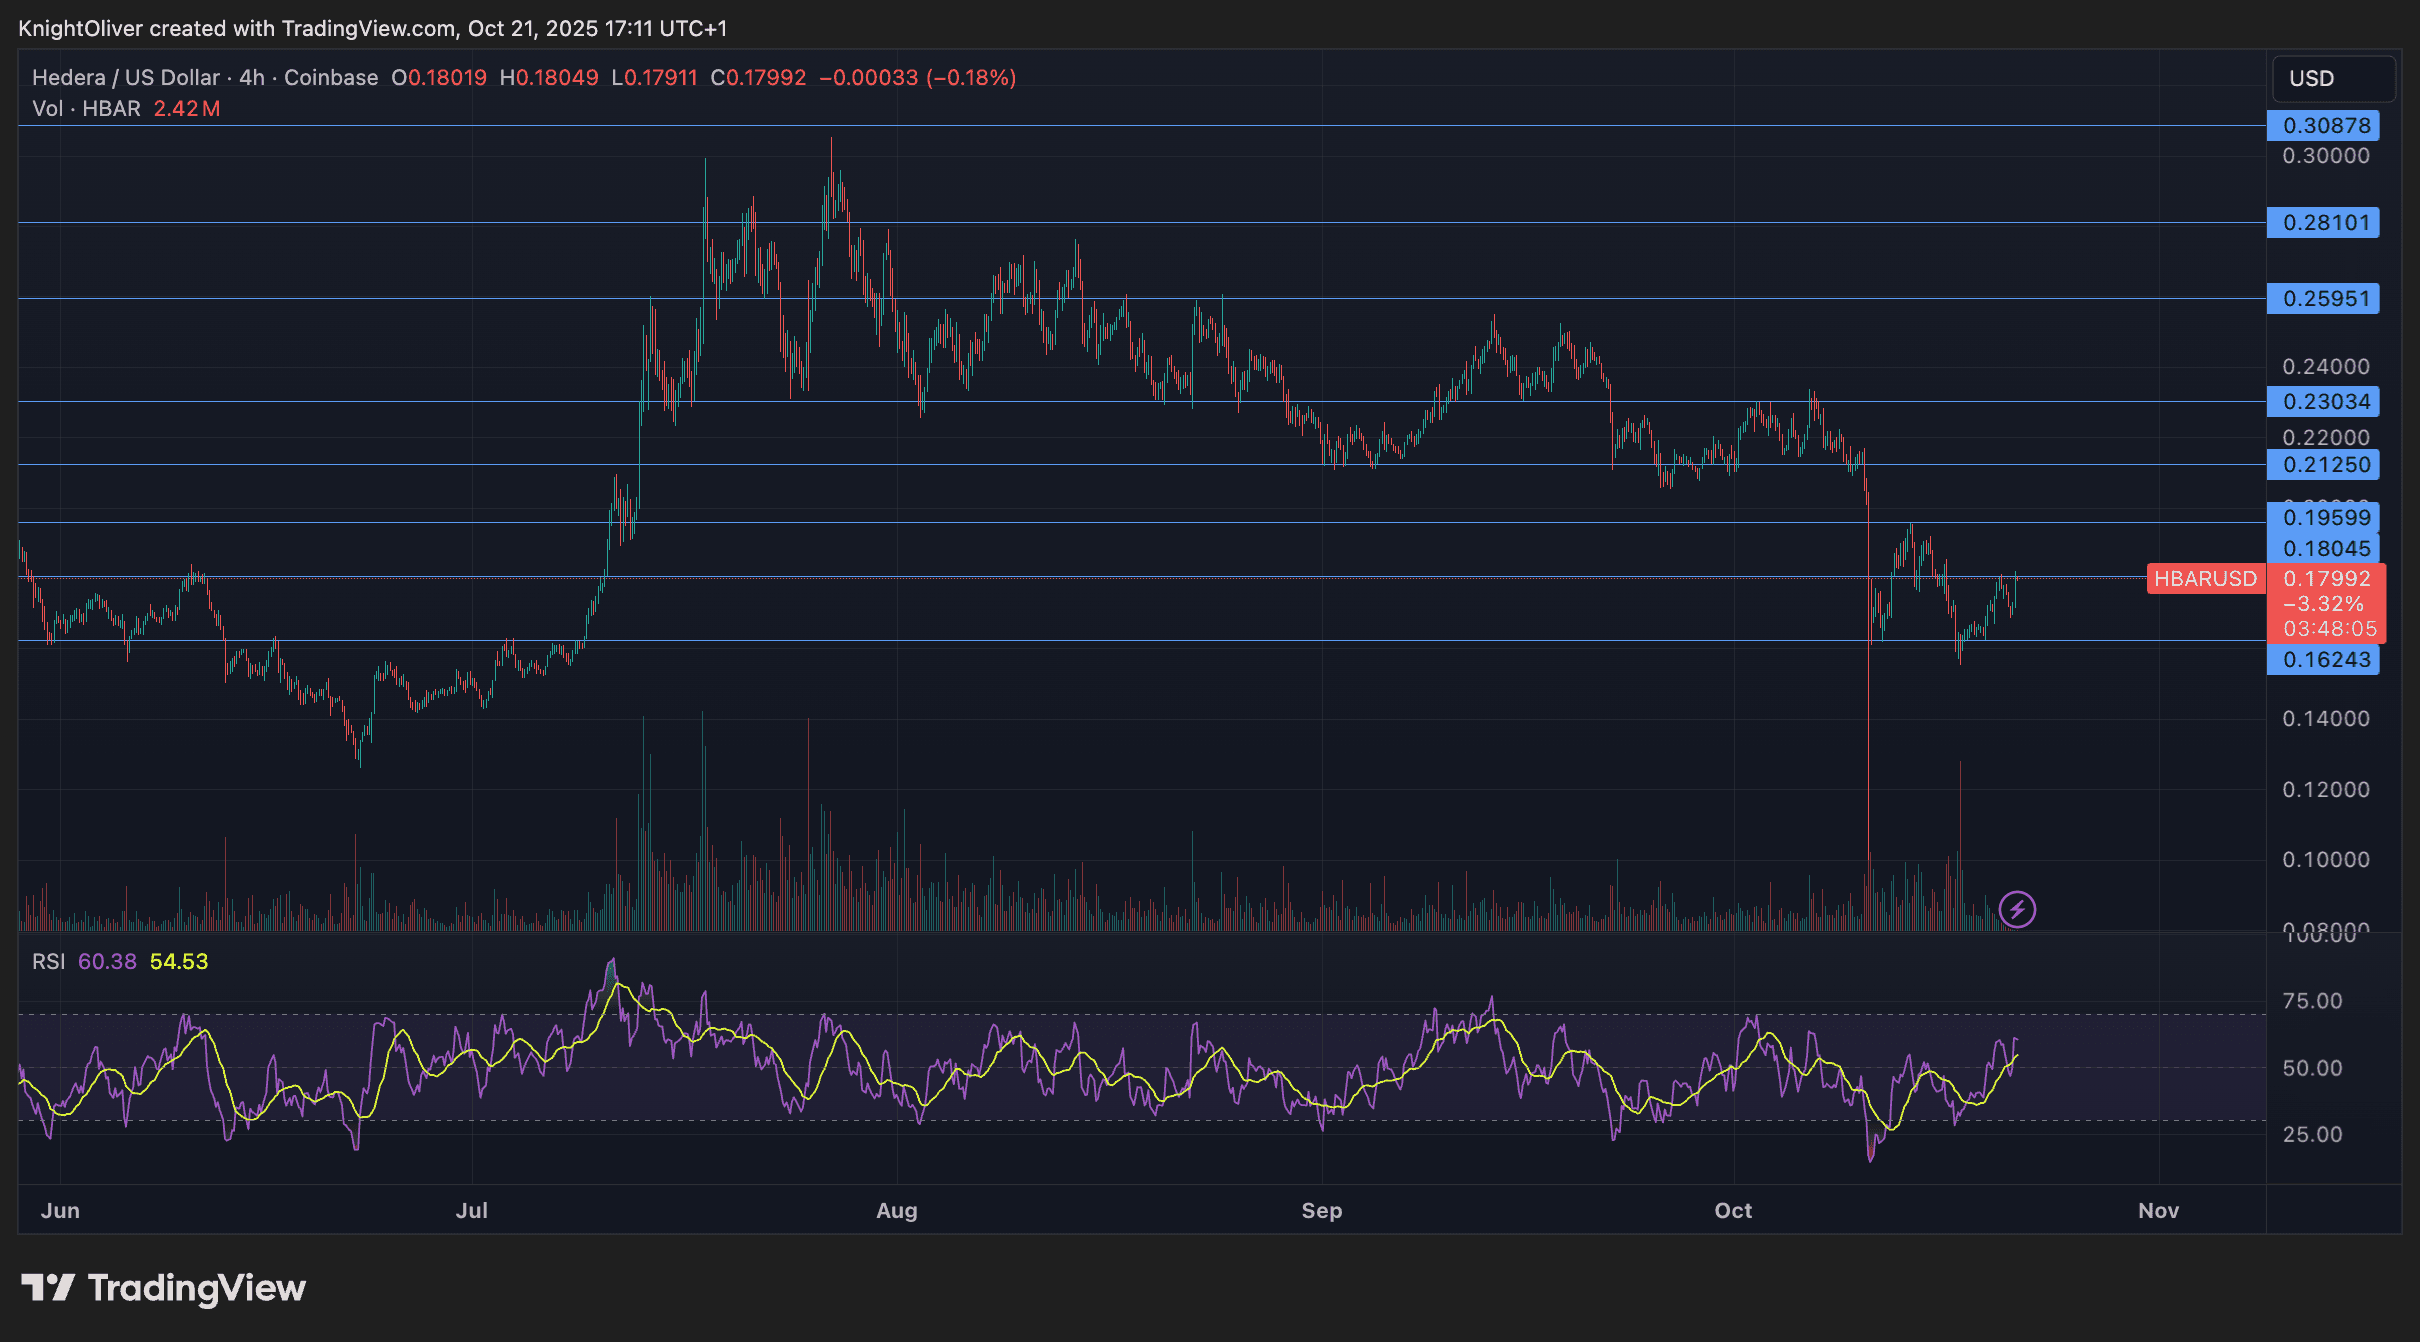The height and width of the screenshot is (1342, 2420).
Task: Click the Jul label on time axis
Action: (x=471, y=1210)
